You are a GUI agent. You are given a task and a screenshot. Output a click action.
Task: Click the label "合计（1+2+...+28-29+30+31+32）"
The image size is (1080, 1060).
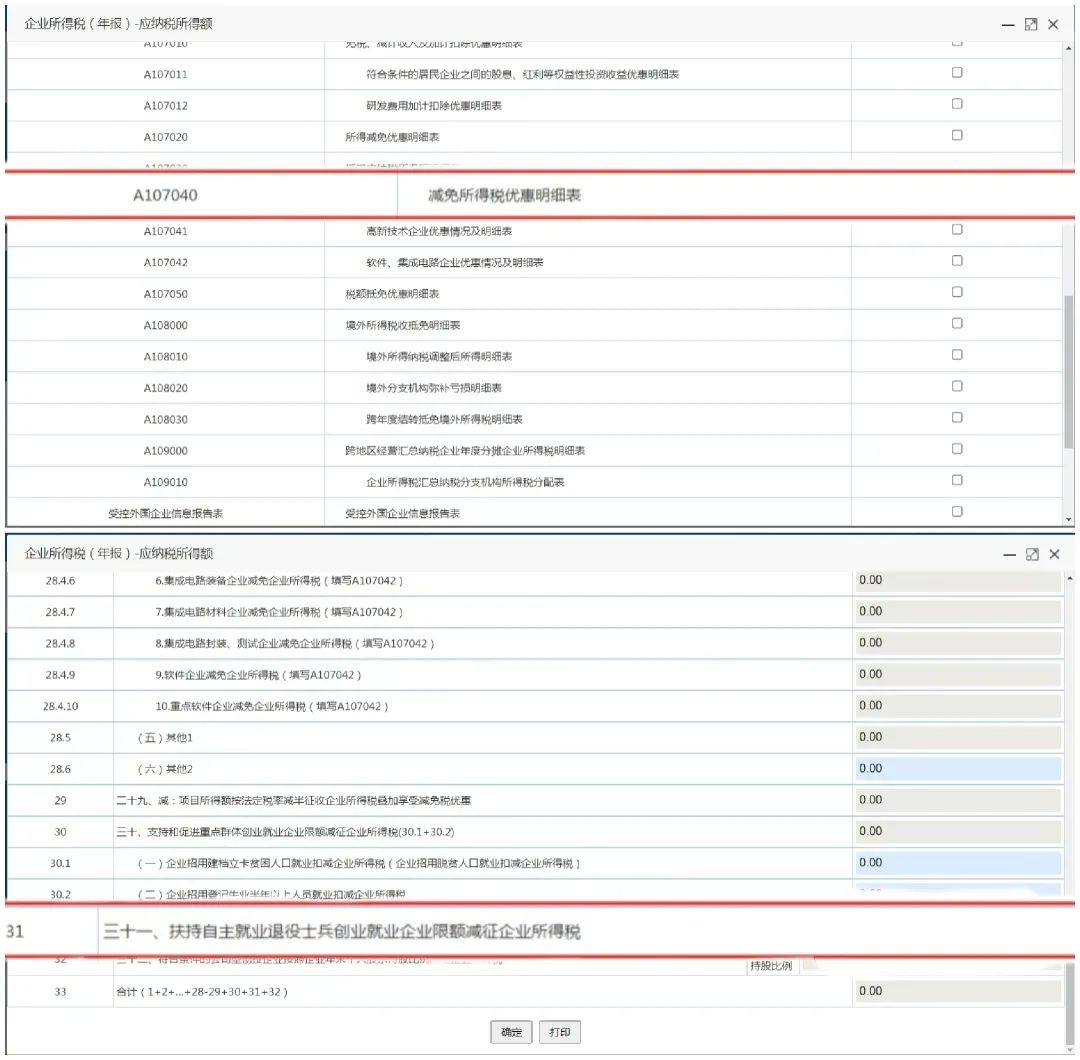[202, 992]
